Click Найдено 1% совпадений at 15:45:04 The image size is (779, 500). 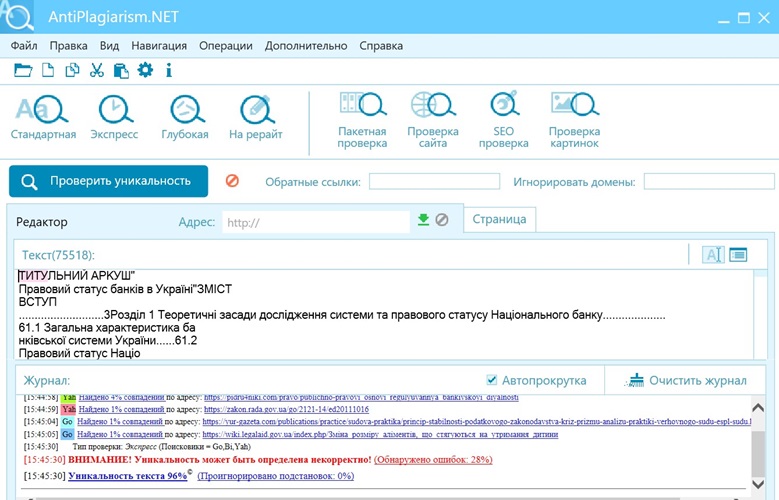click(120, 421)
